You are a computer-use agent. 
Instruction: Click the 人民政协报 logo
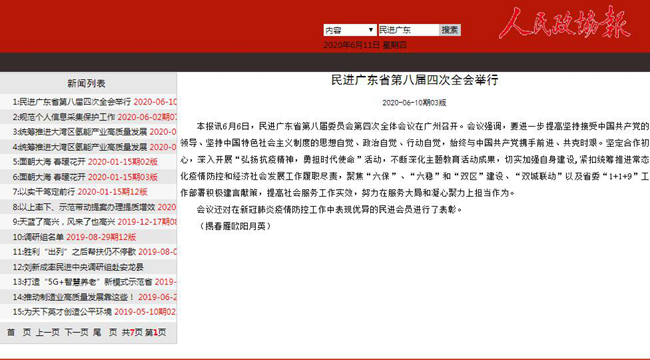[564, 23]
